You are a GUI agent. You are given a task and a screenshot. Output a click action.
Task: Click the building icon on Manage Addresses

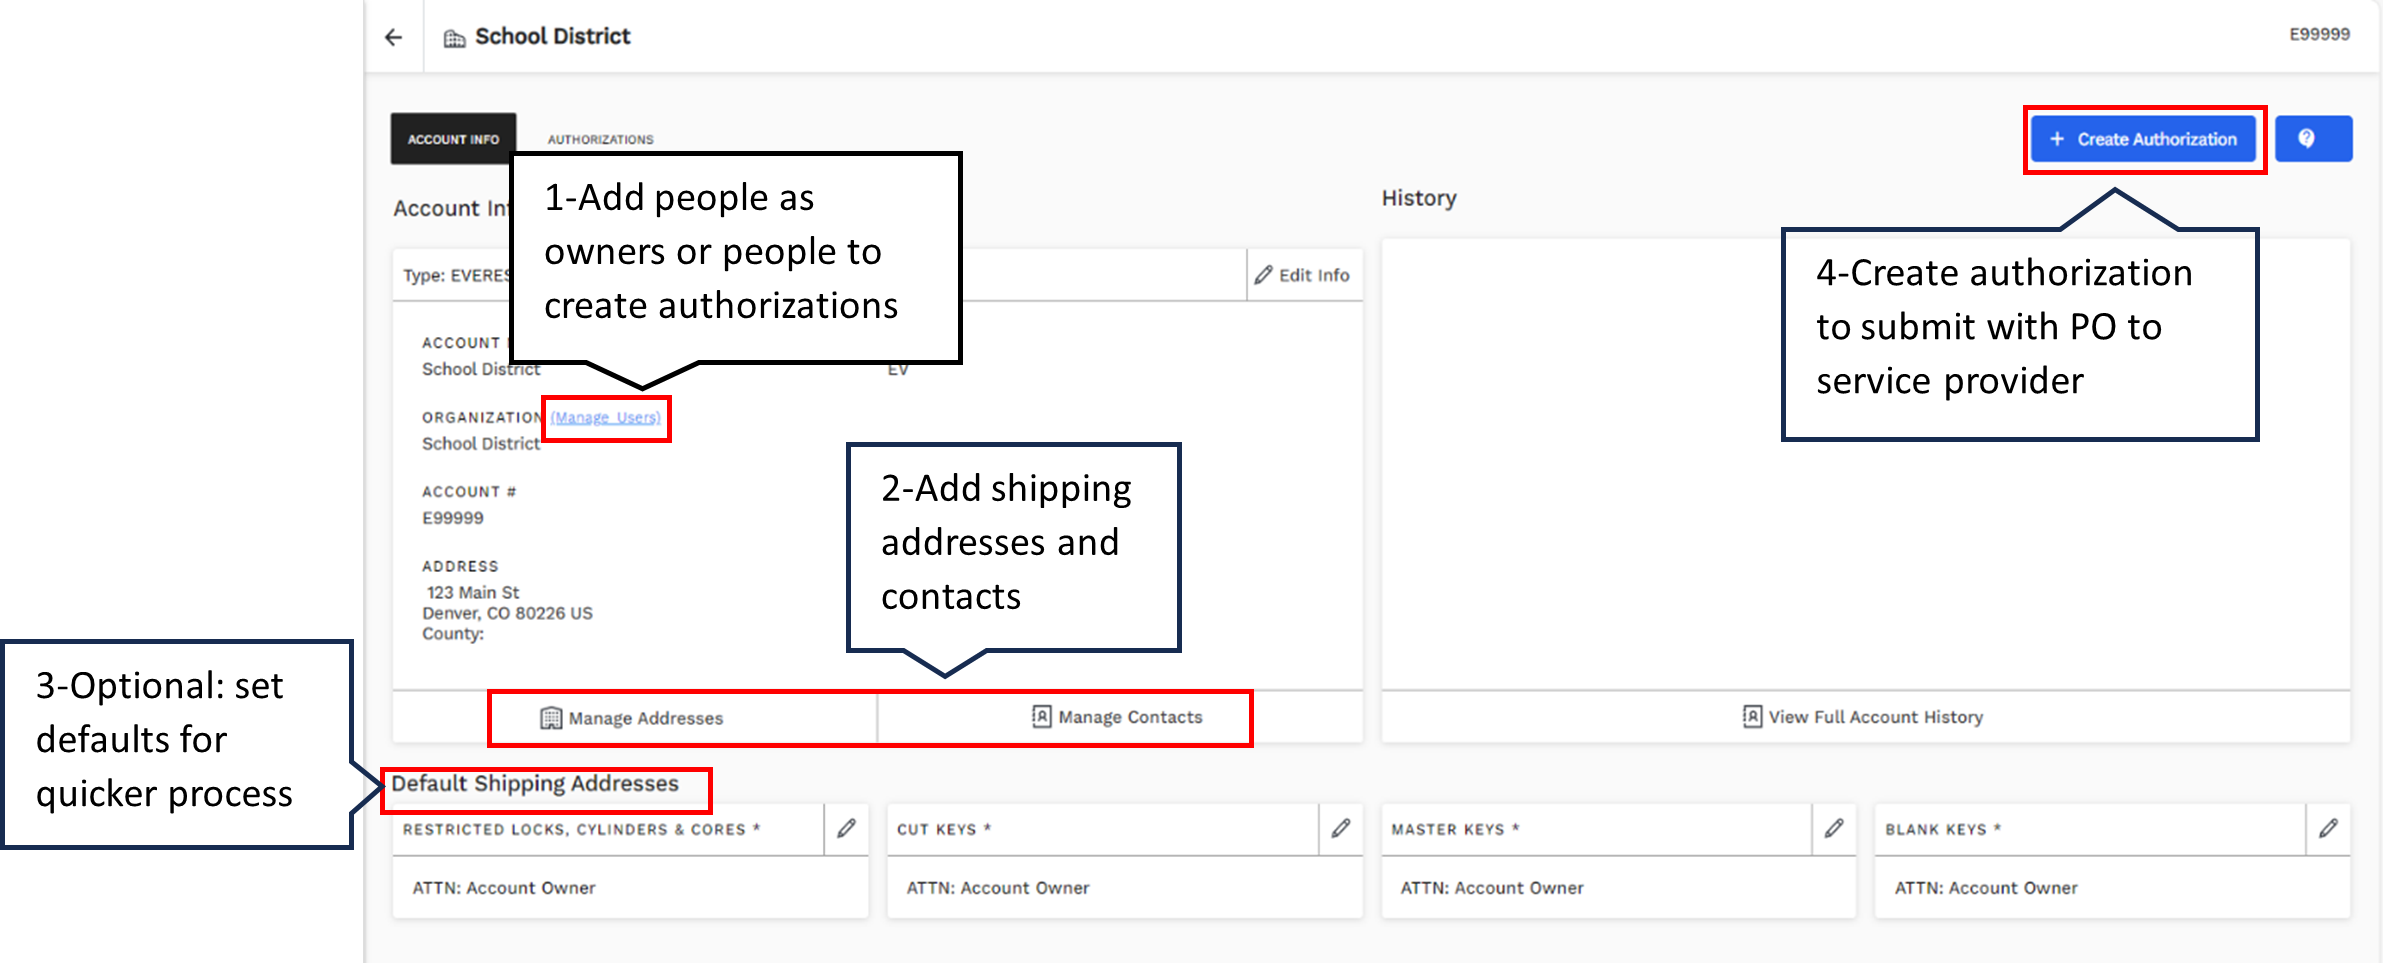tap(550, 717)
